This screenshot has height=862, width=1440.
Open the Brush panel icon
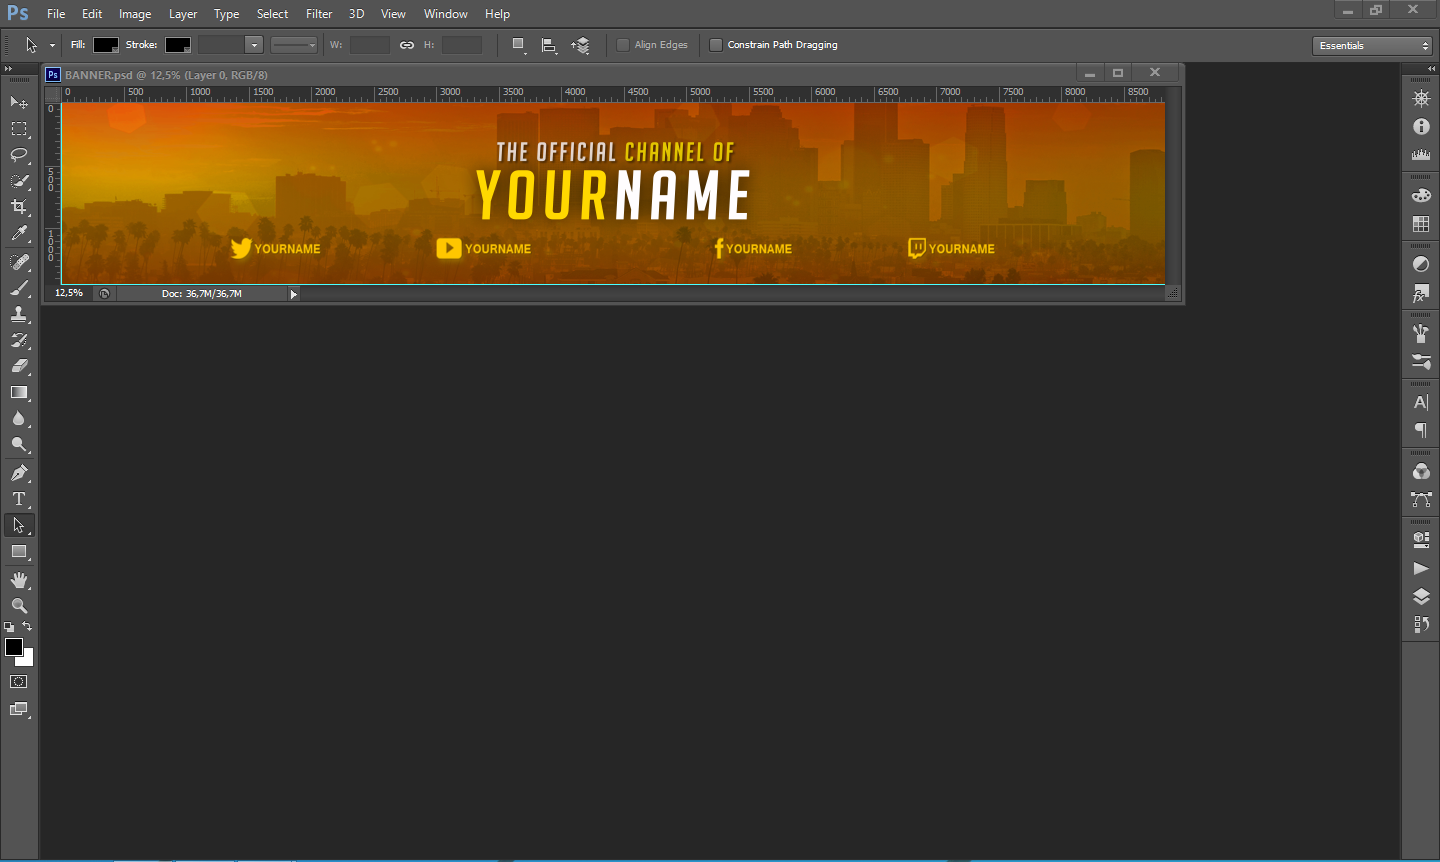(1421, 334)
